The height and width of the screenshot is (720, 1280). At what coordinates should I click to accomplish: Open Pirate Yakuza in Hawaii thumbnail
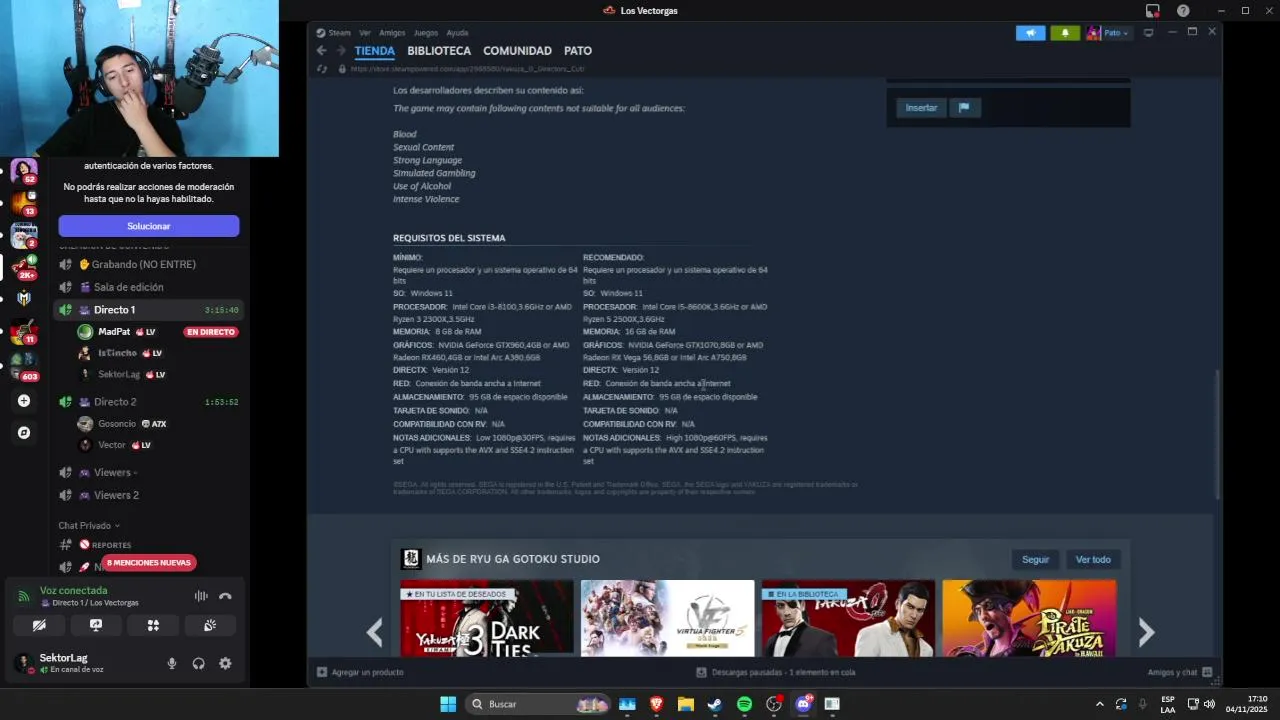coord(1029,618)
